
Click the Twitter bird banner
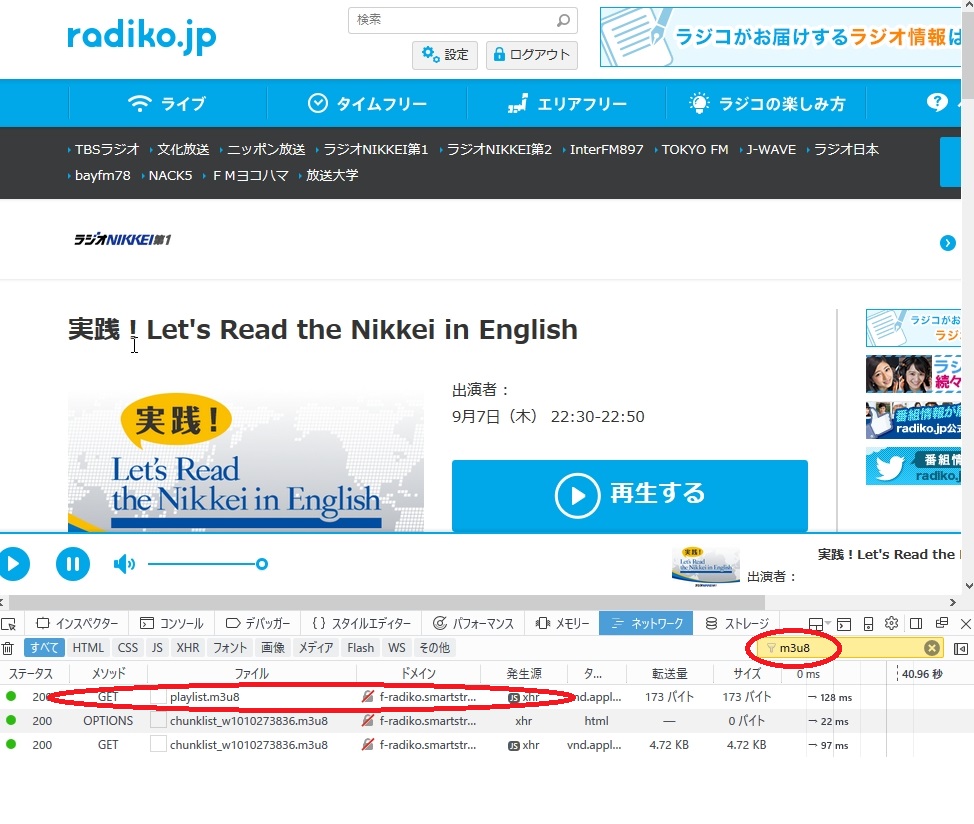(913, 467)
